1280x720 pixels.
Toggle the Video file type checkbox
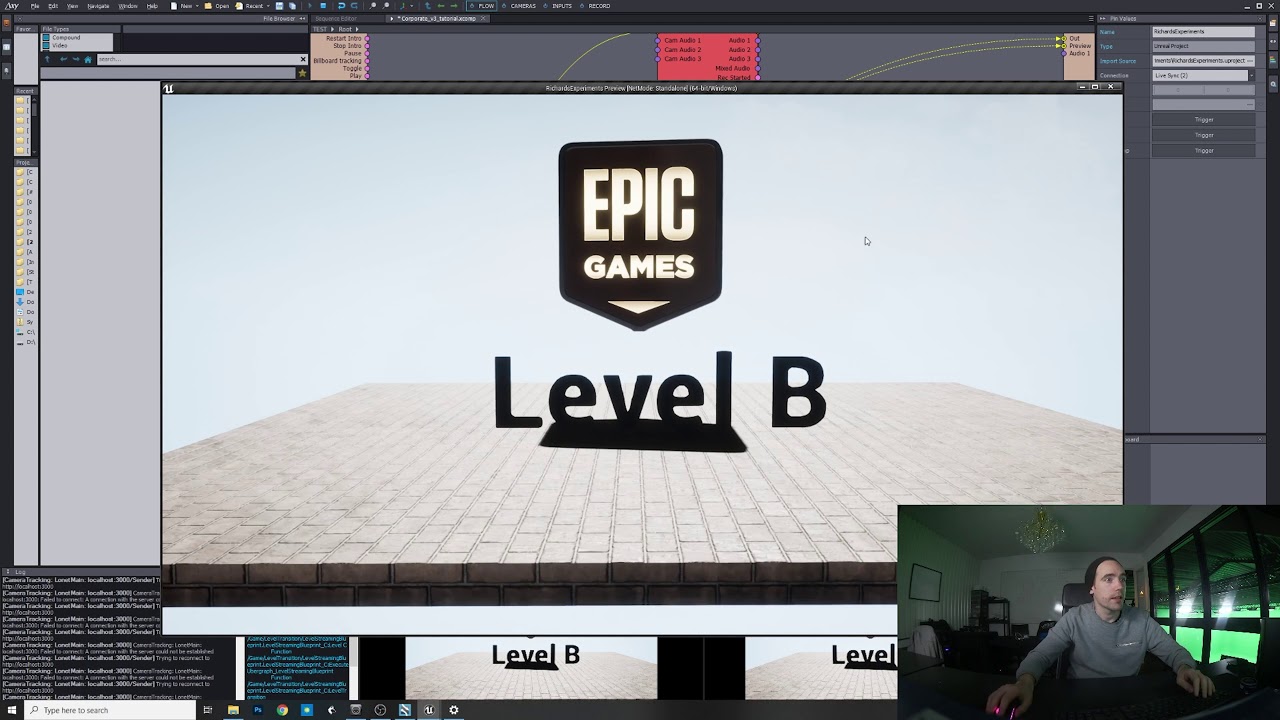point(46,45)
